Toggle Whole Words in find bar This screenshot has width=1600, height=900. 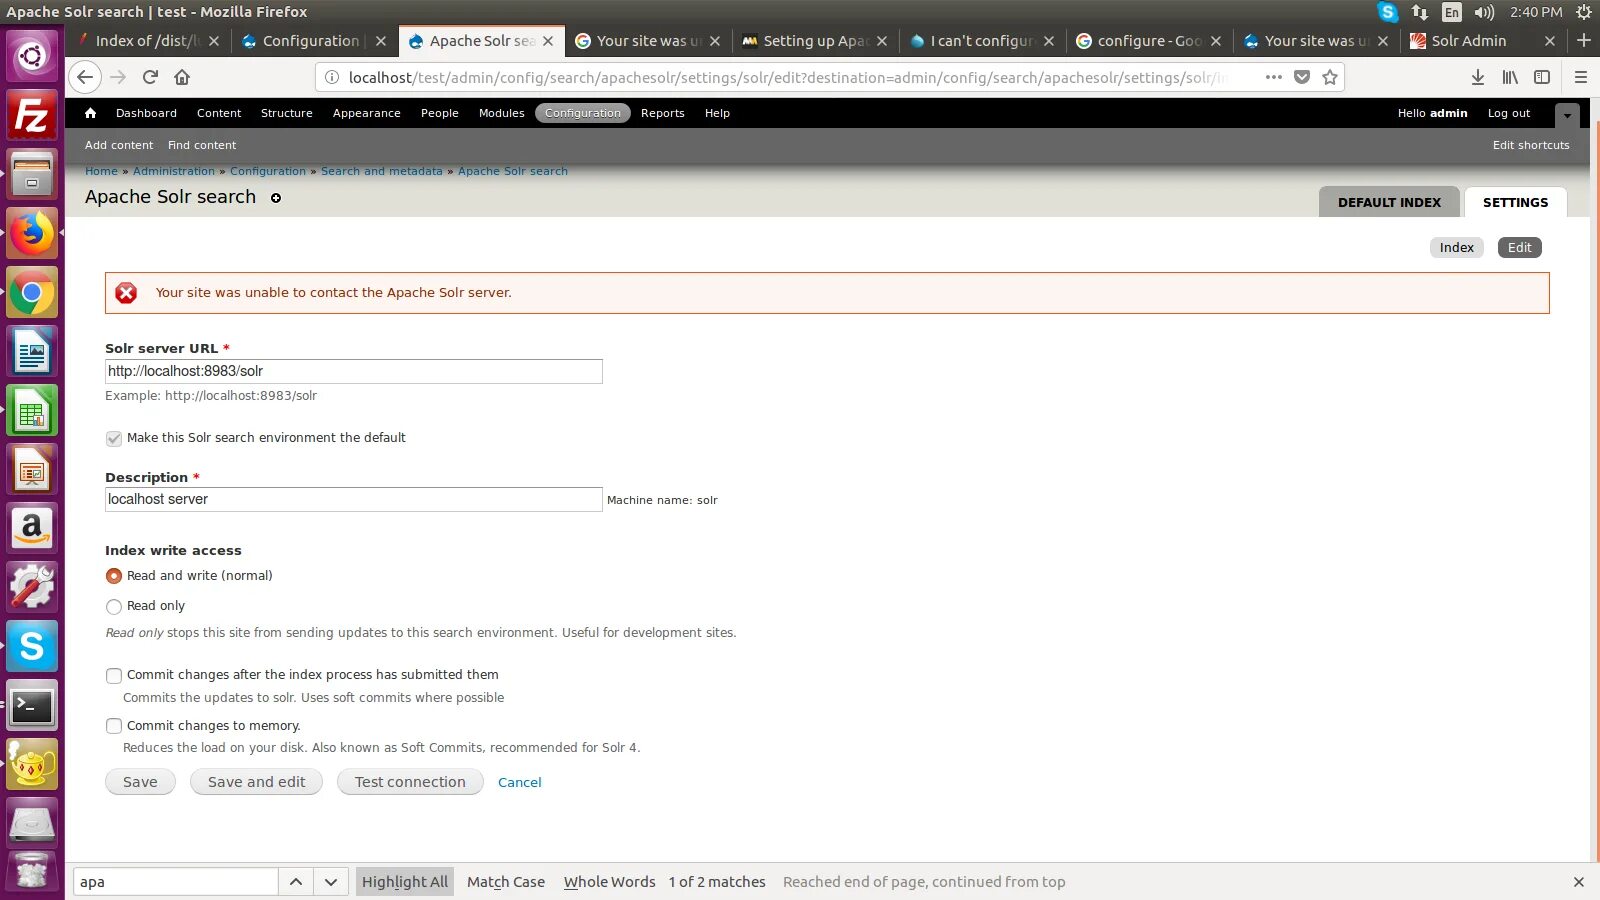pyautogui.click(x=610, y=882)
